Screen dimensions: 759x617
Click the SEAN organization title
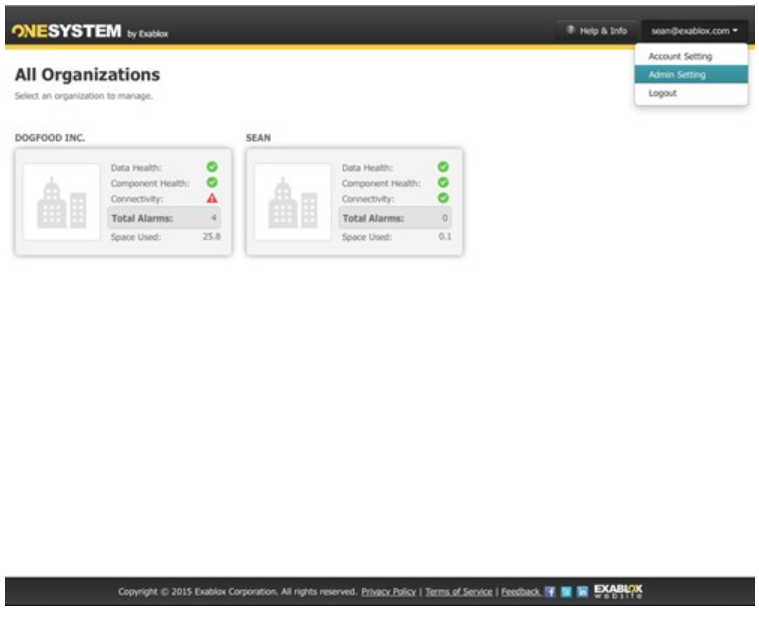click(258, 138)
